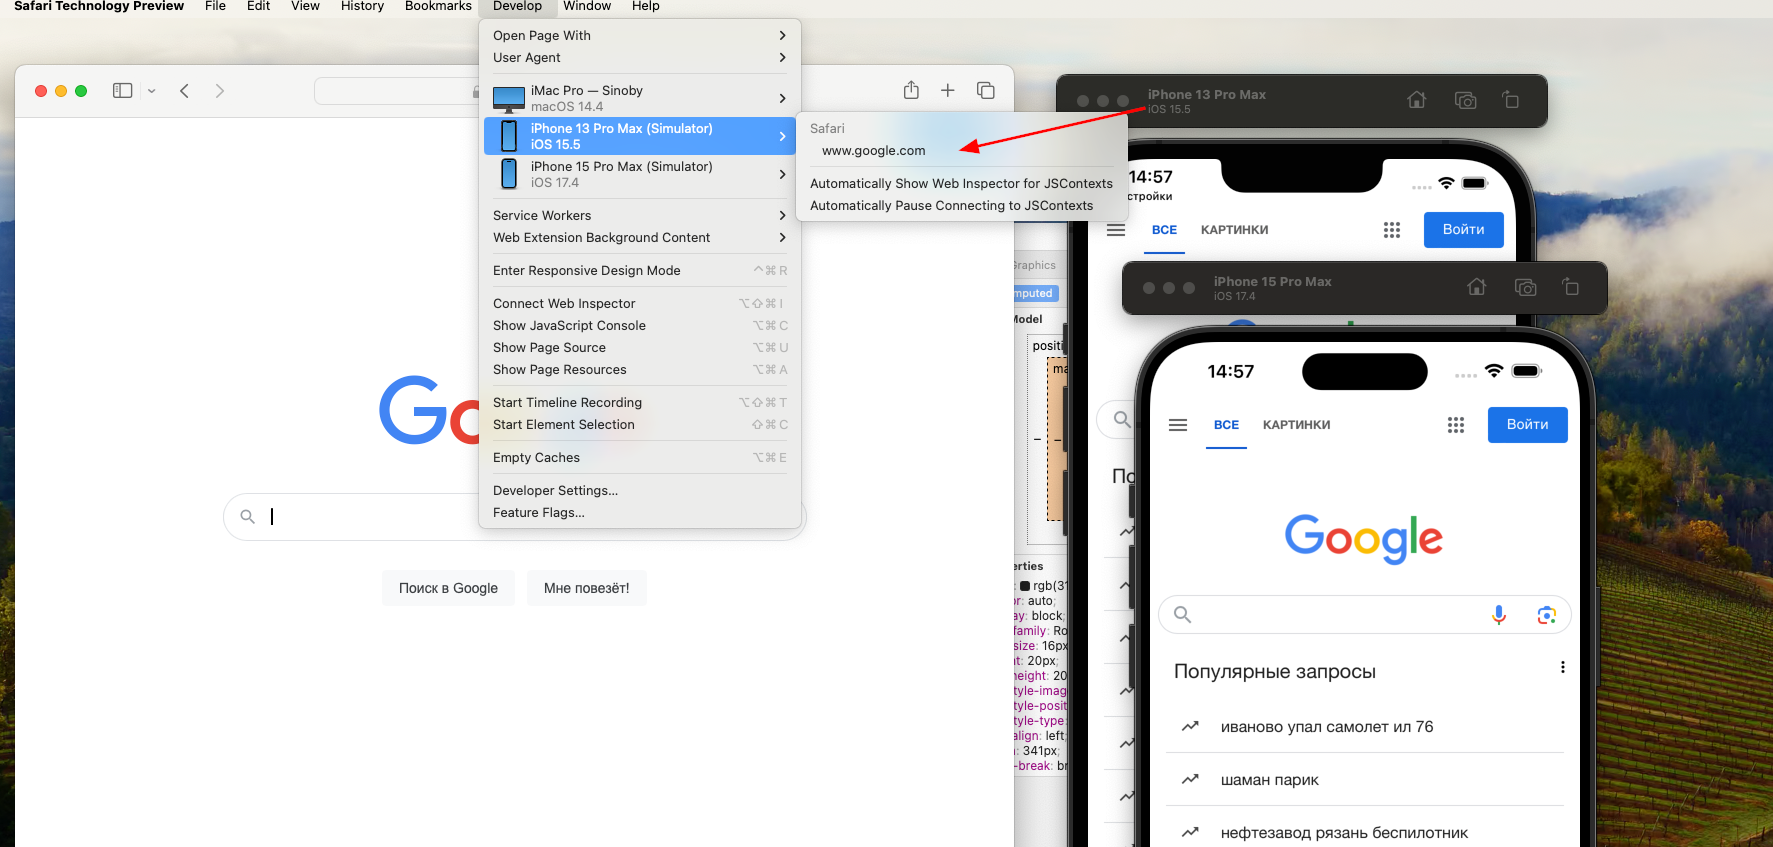Open hamburger menu in iPhone 15 Google page
Screen dimensions: 1773x847
(1178, 425)
